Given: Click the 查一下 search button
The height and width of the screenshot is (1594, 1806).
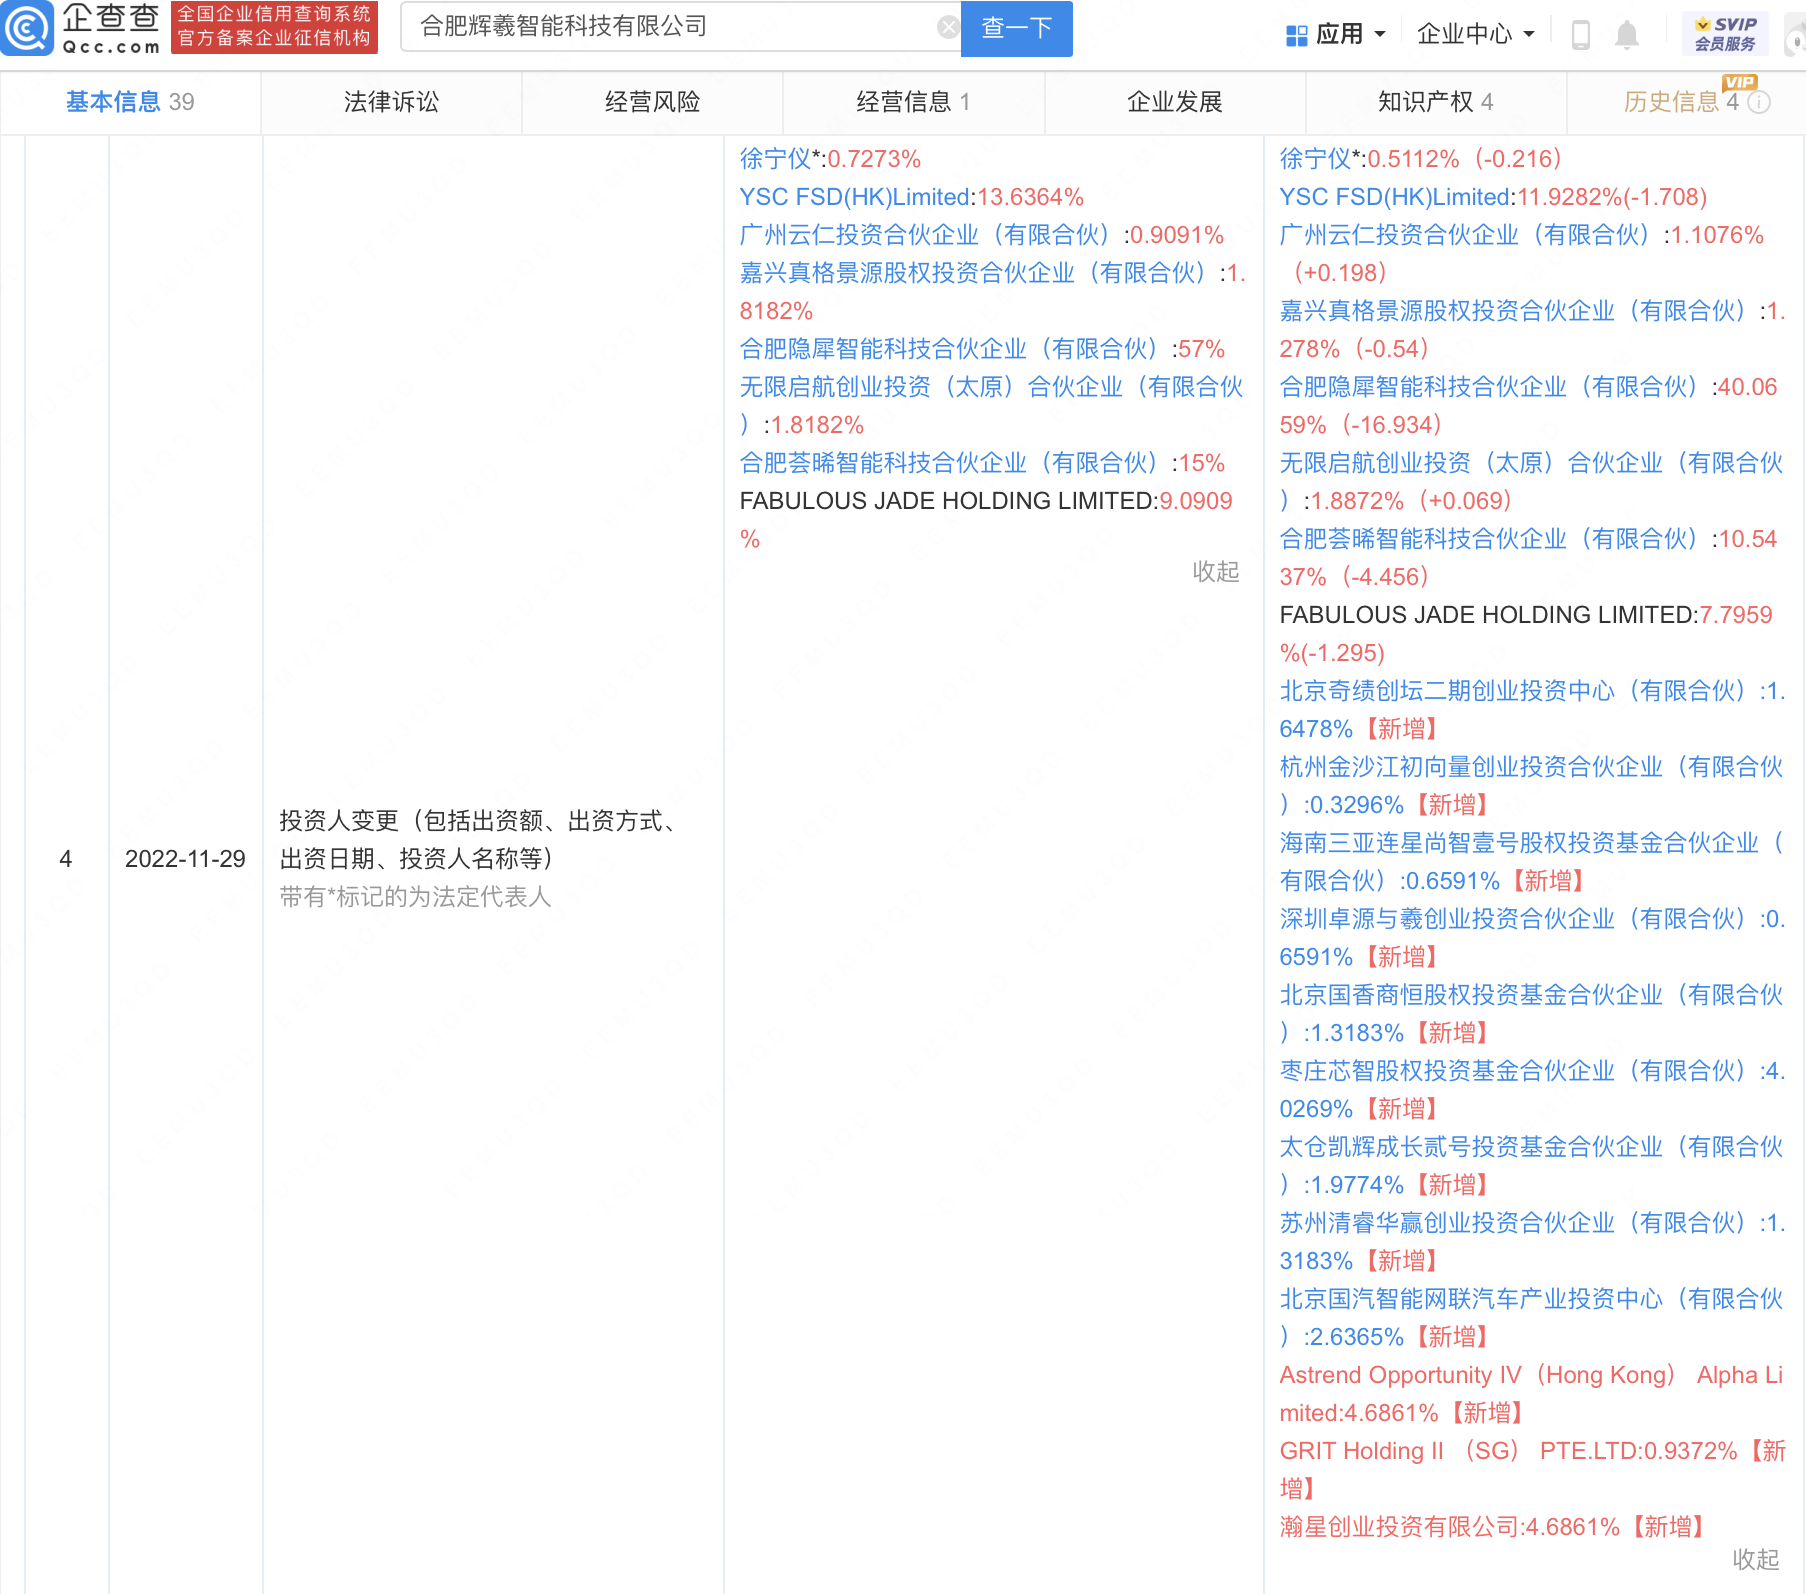Looking at the screenshot, I should (1016, 28).
